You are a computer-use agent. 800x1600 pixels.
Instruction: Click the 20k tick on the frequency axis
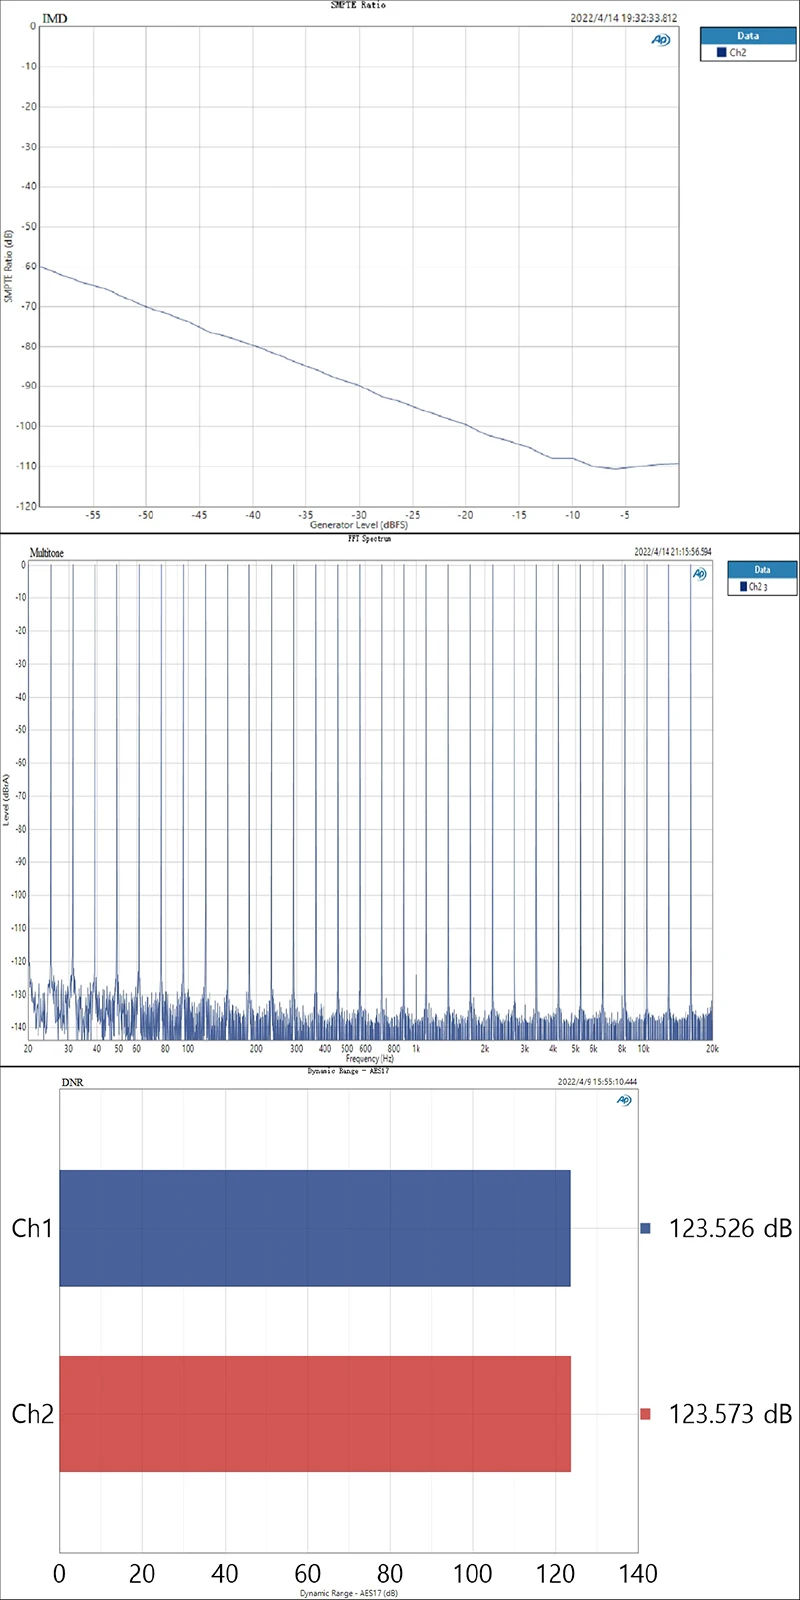point(712,1049)
